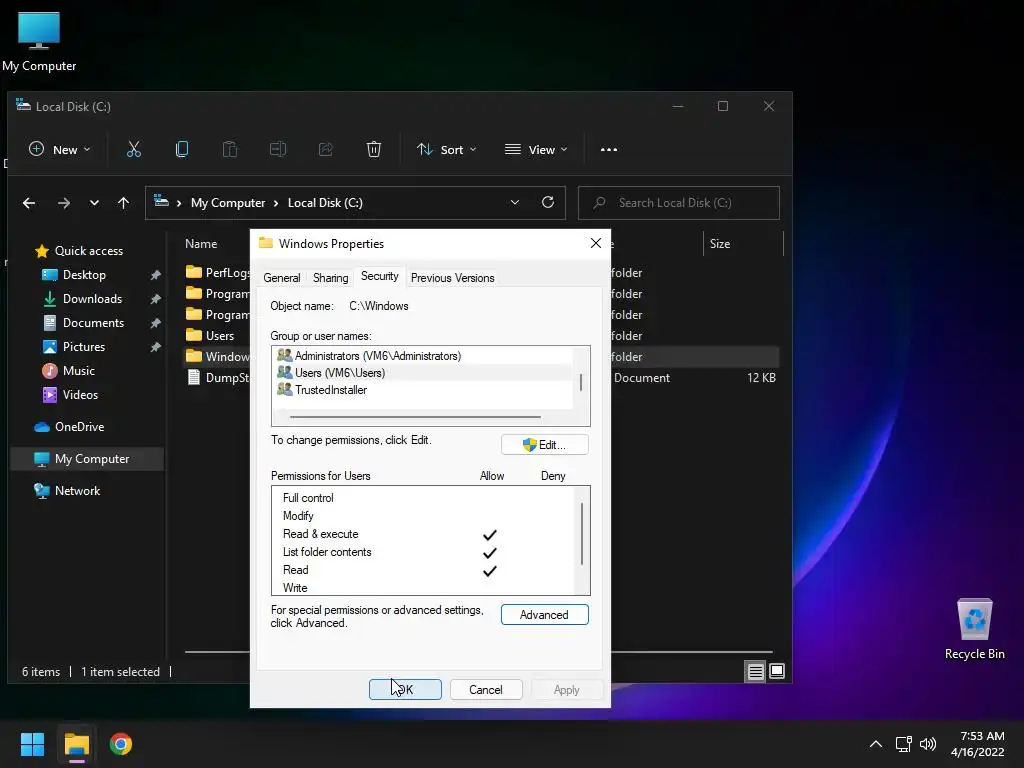The image size is (1024, 768).
Task: Select the PerfLogs folder icon
Action: tap(194, 272)
